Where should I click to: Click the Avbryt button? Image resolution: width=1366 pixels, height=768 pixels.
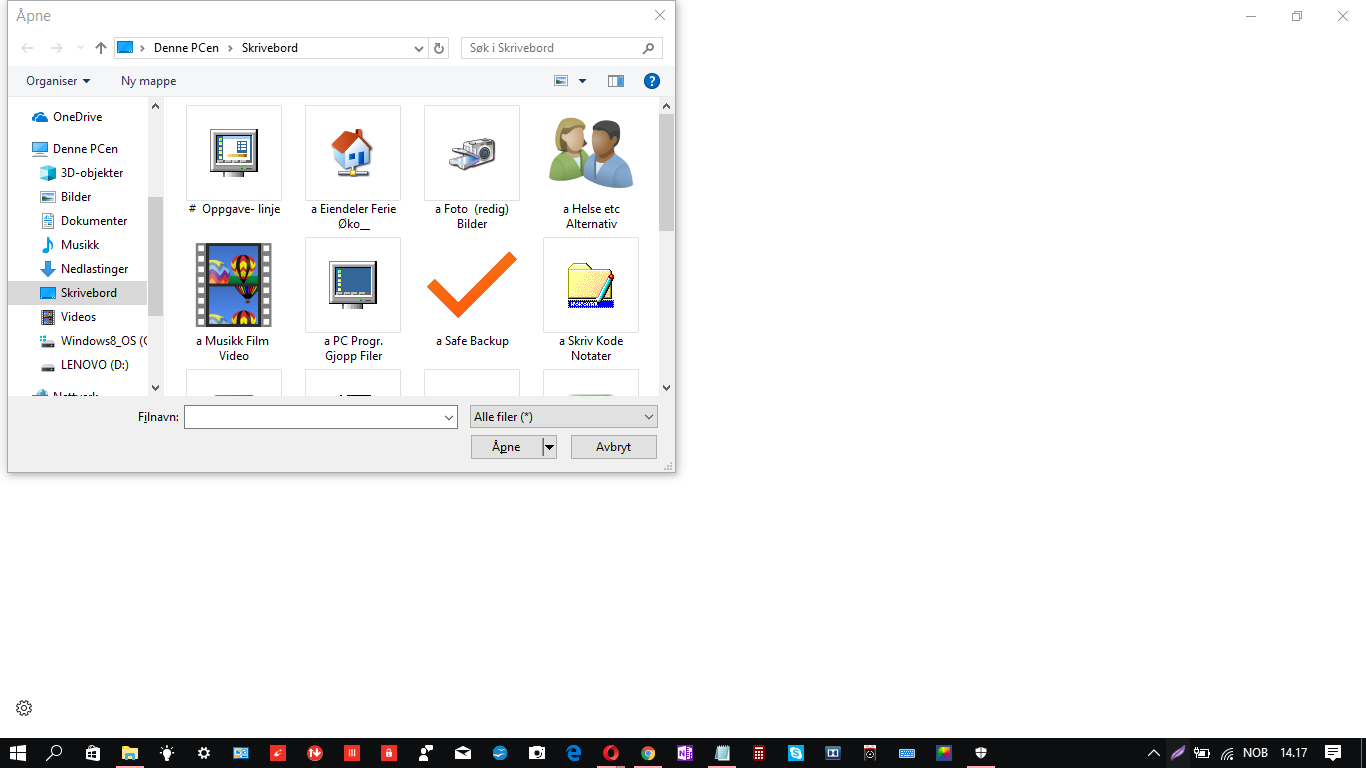point(614,447)
